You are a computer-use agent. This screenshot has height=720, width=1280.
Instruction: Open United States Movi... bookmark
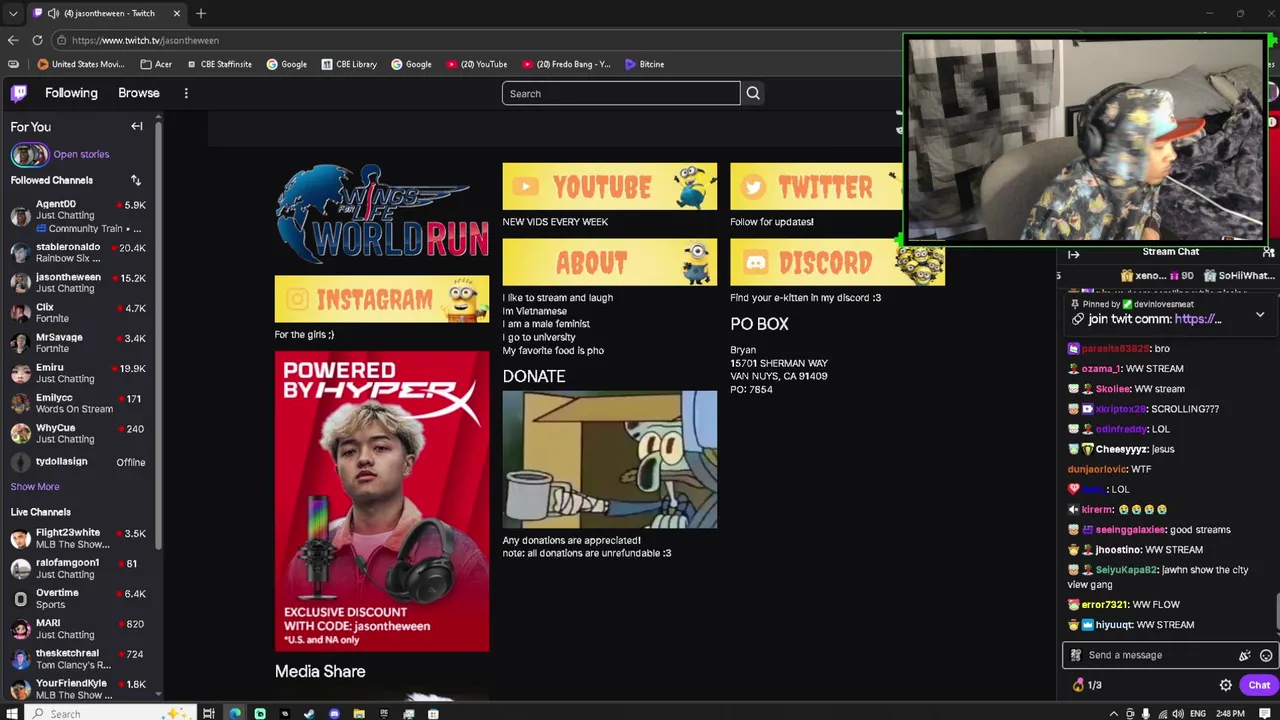click(x=81, y=64)
